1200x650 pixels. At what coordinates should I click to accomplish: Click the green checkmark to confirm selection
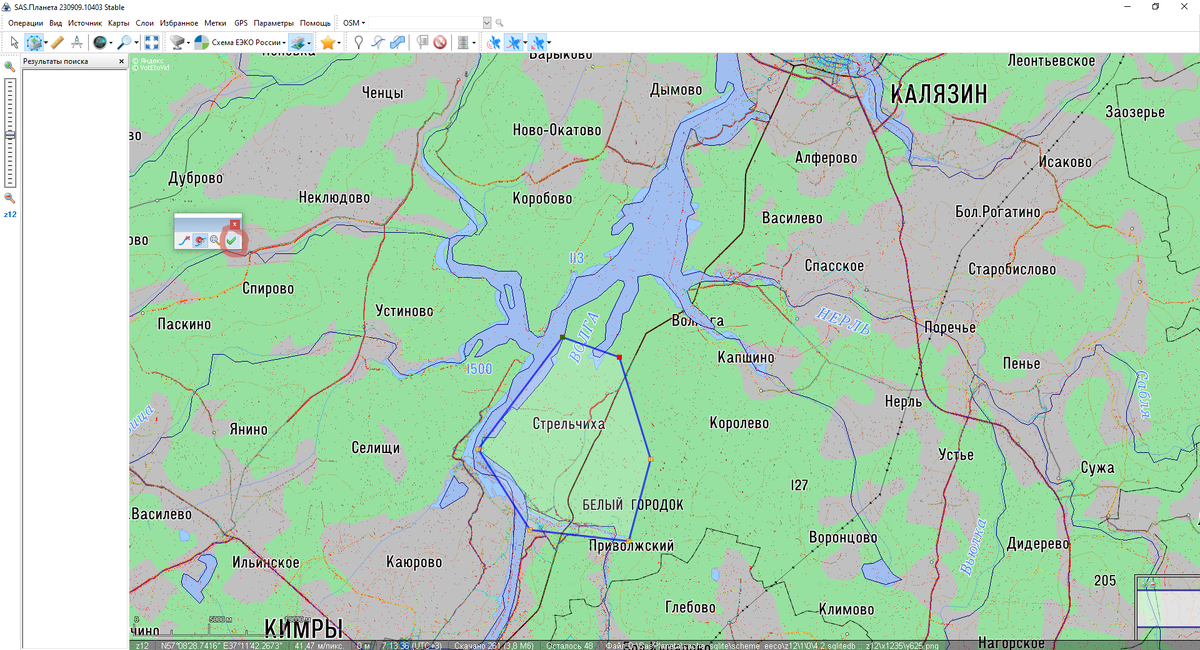click(231, 241)
